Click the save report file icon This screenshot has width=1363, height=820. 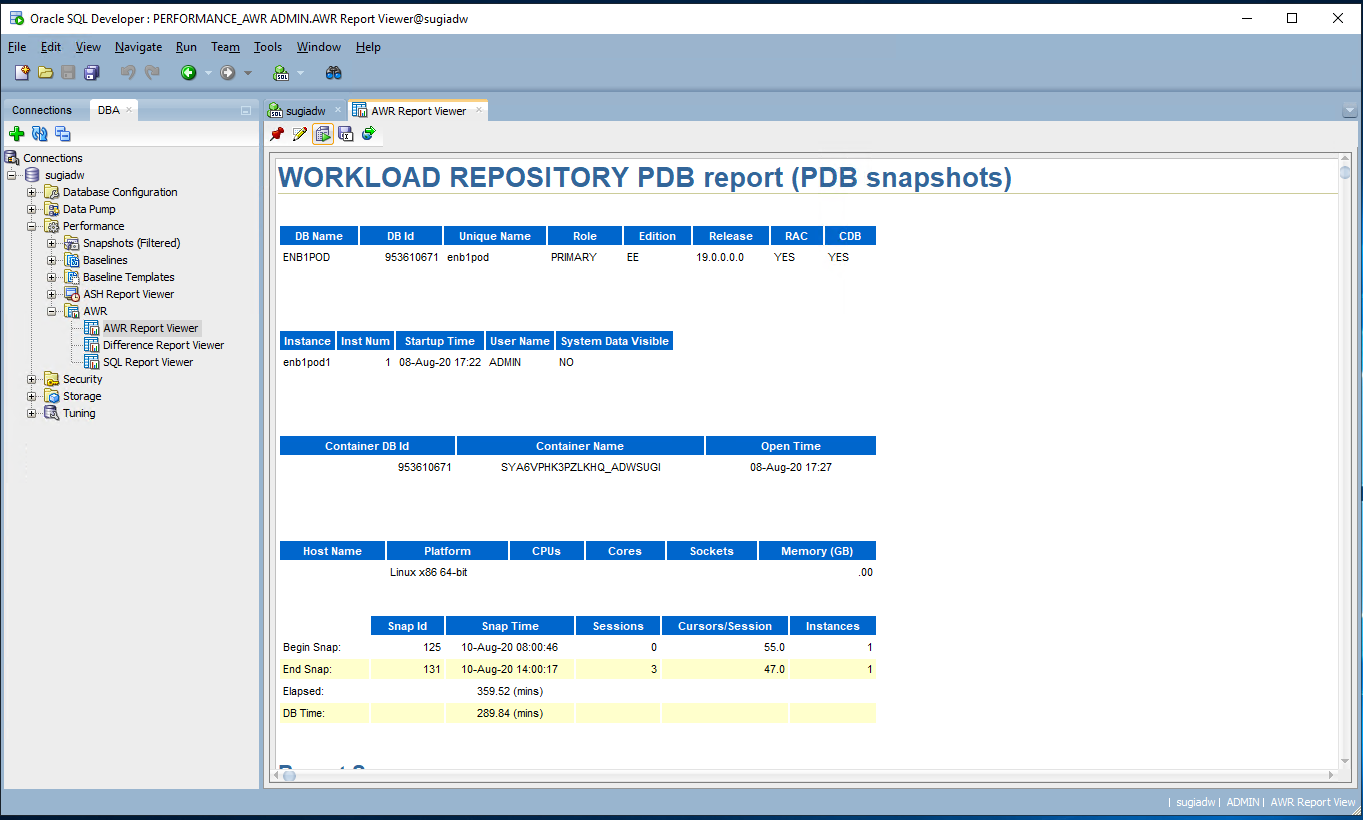click(346, 134)
